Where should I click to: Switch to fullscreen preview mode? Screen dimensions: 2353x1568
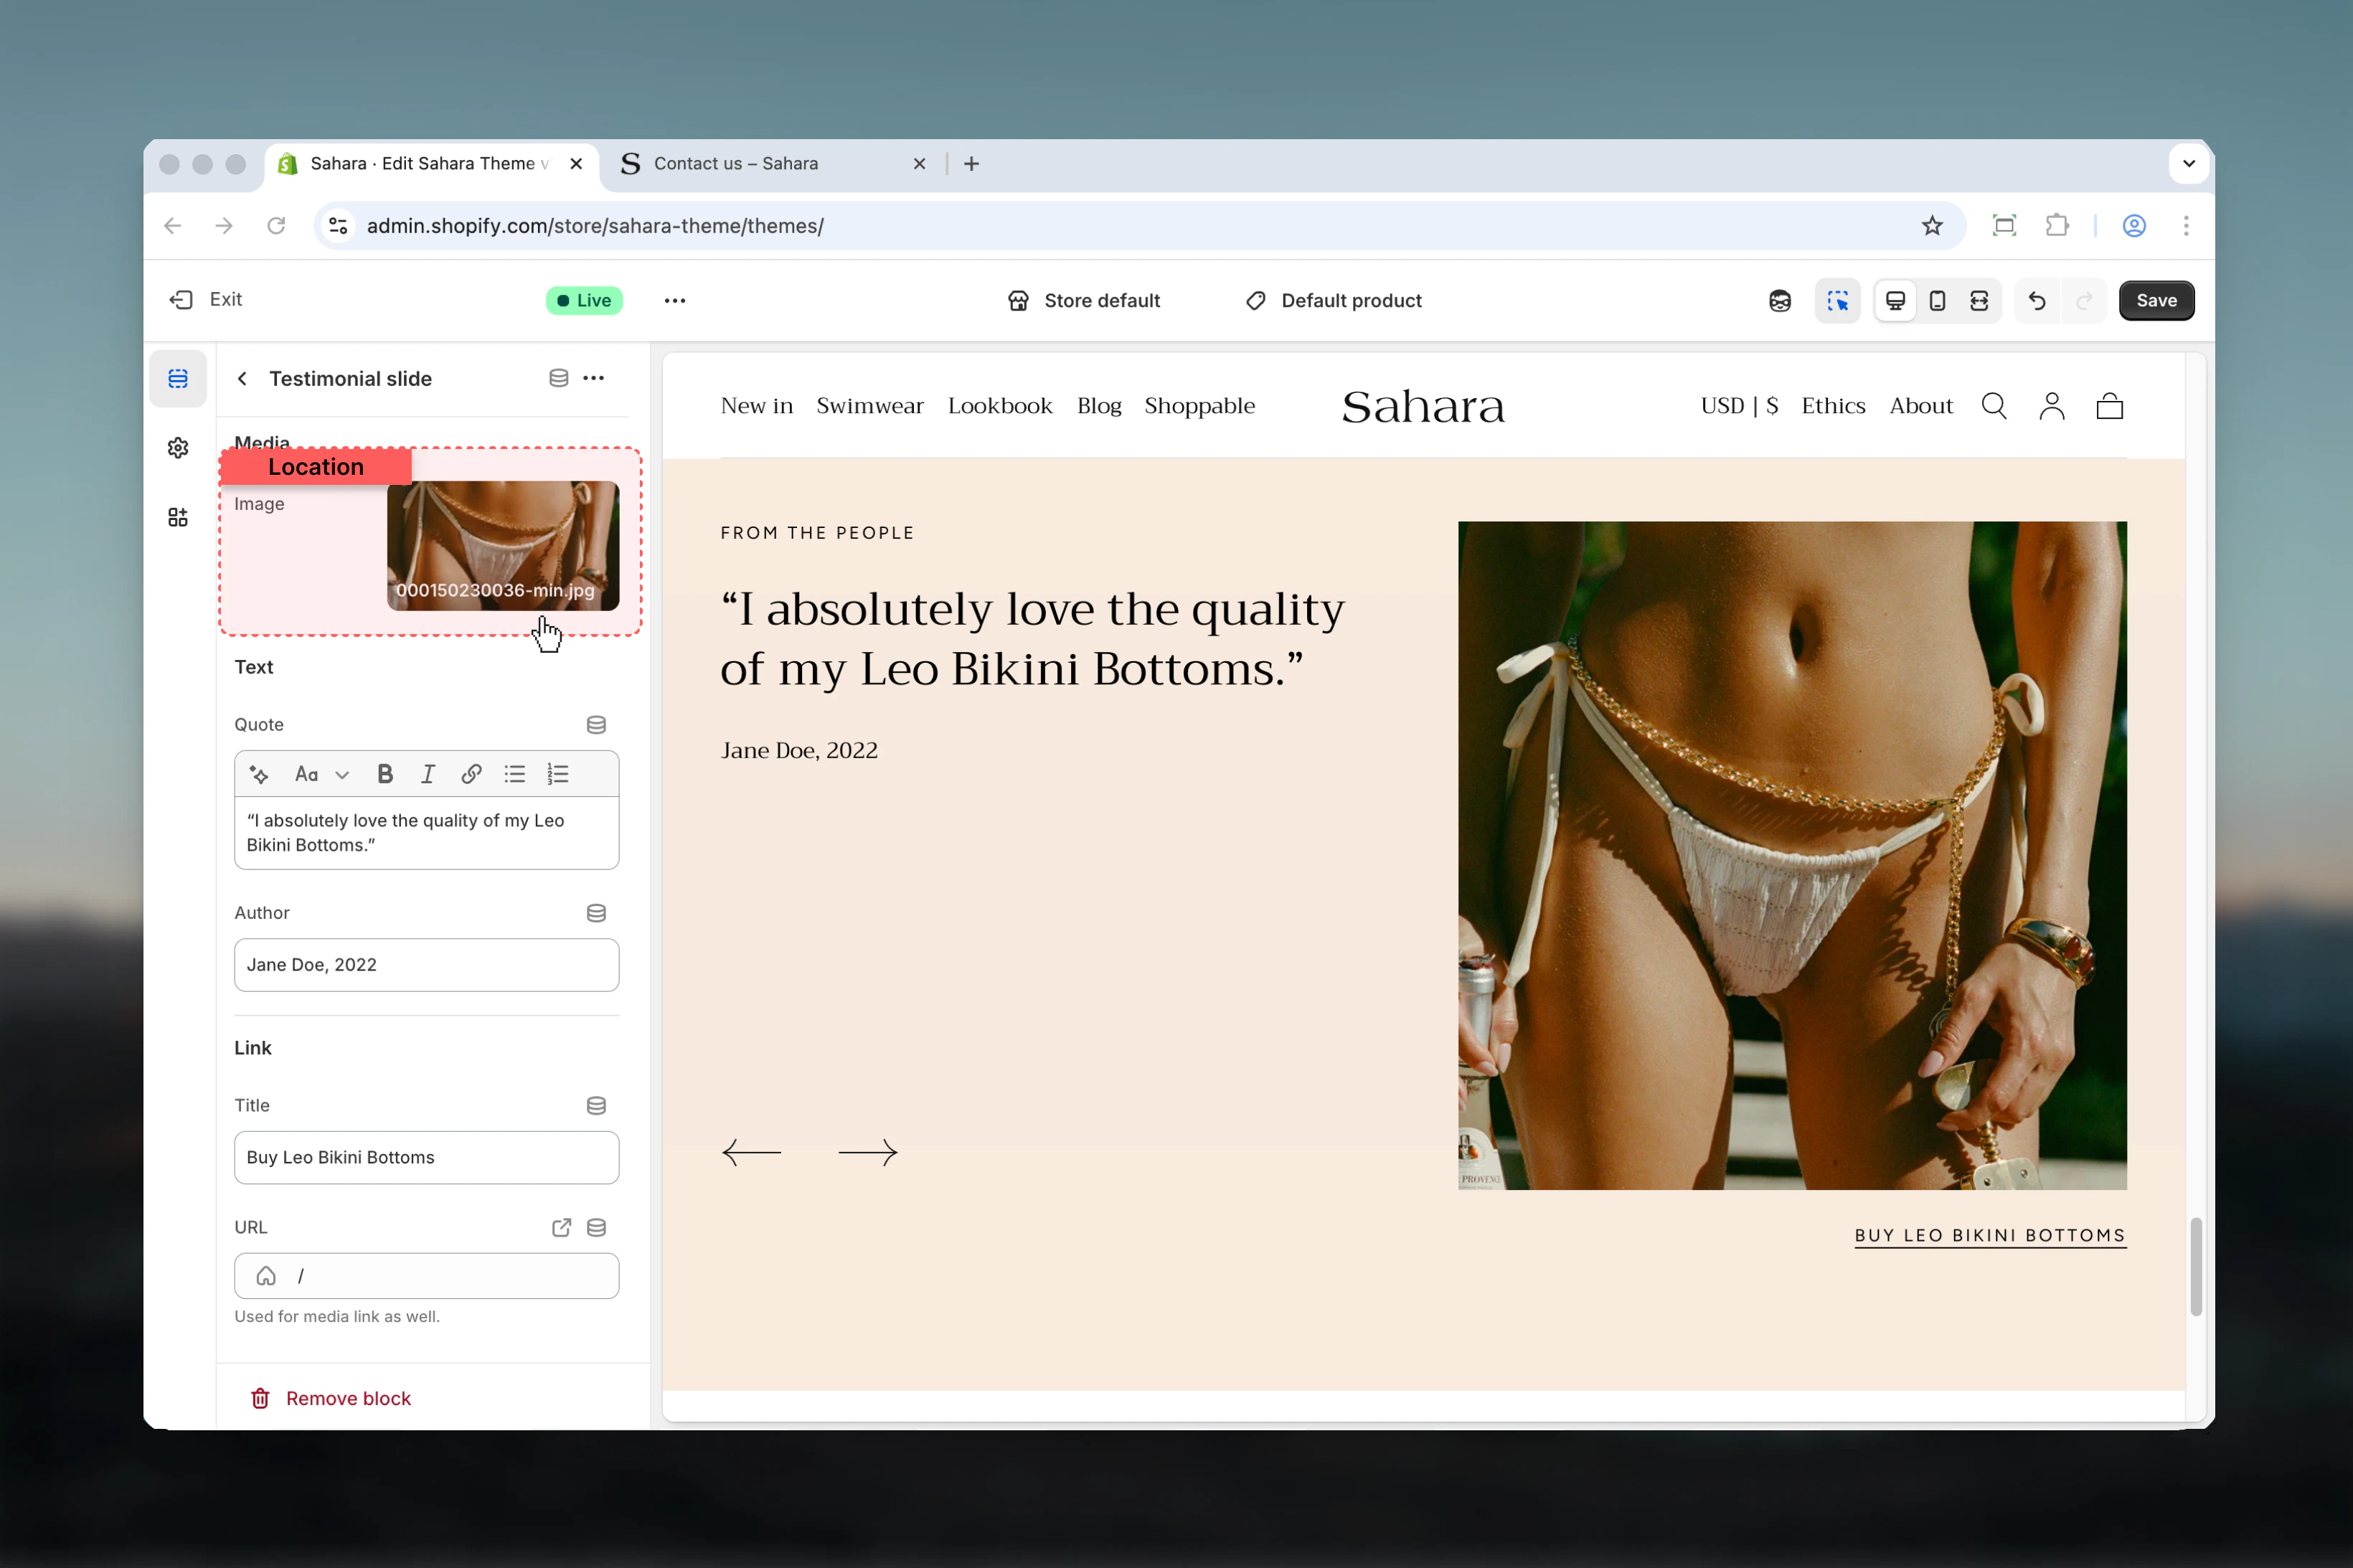[1979, 301]
